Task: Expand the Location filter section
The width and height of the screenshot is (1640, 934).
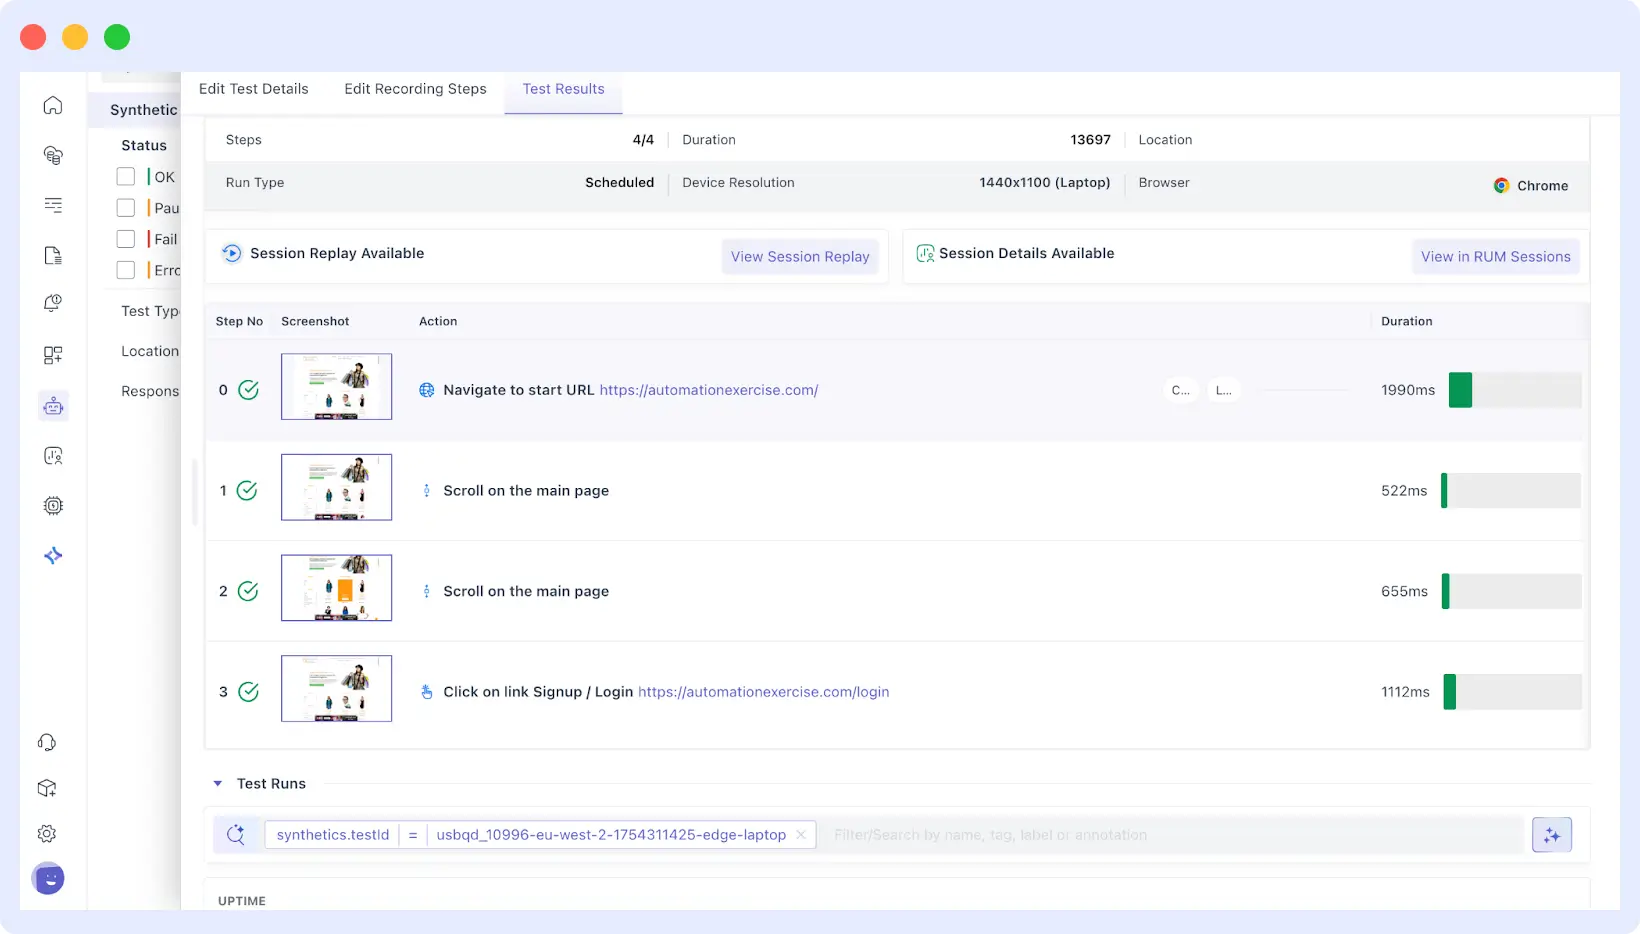Action: pos(150,351)
